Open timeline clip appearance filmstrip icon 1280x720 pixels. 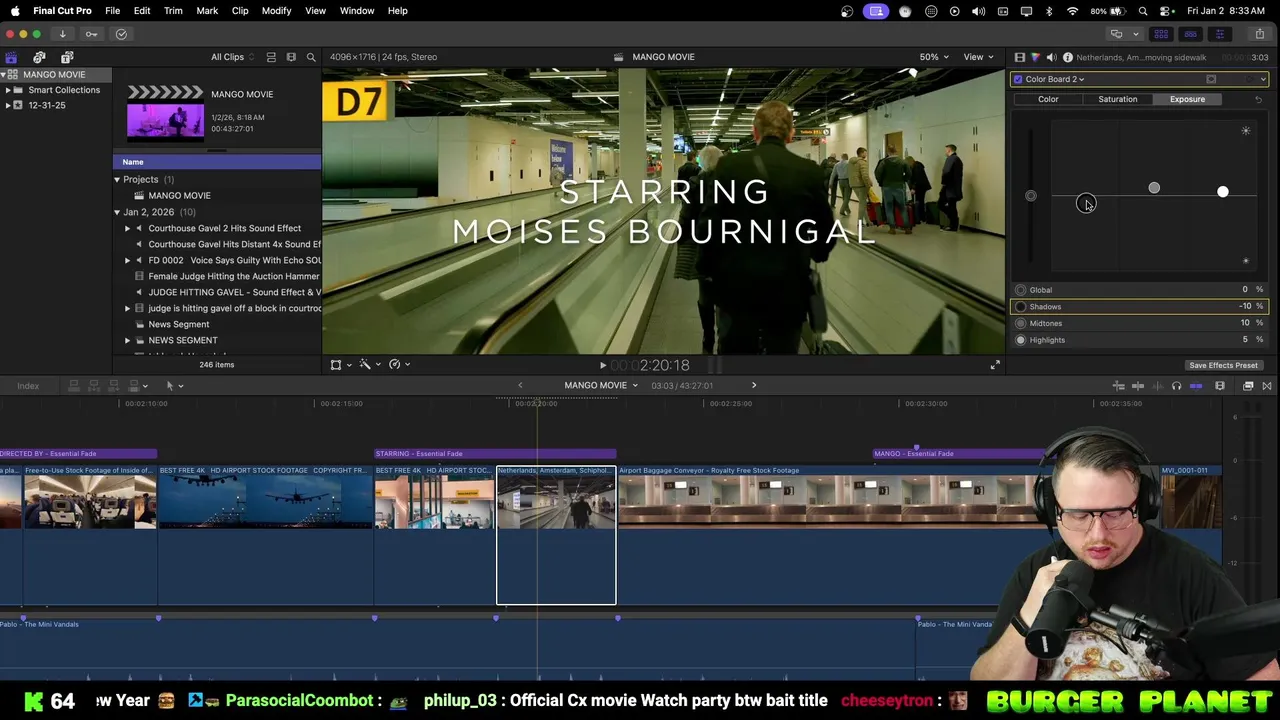[x=1220, y=386]
